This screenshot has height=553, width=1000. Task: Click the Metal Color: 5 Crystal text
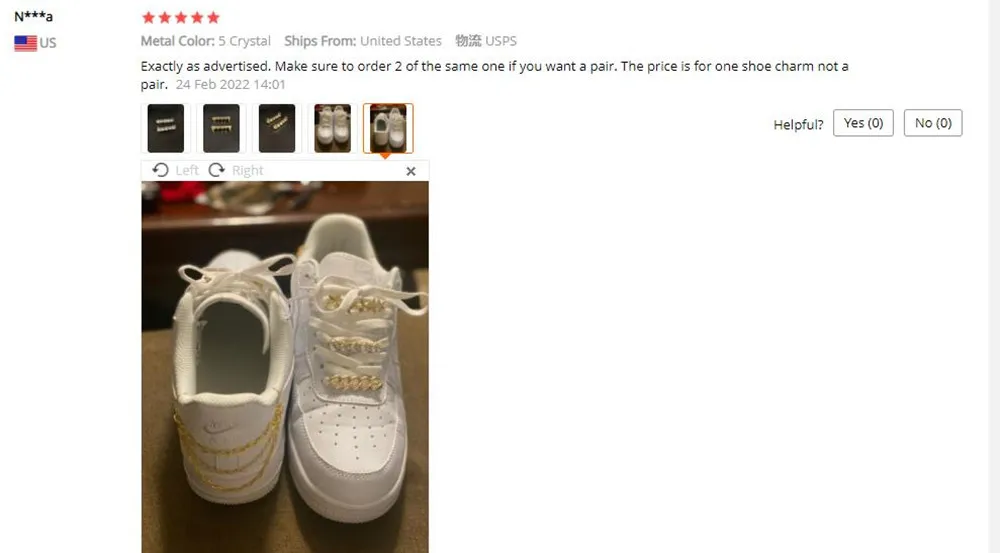coord(205,41)
